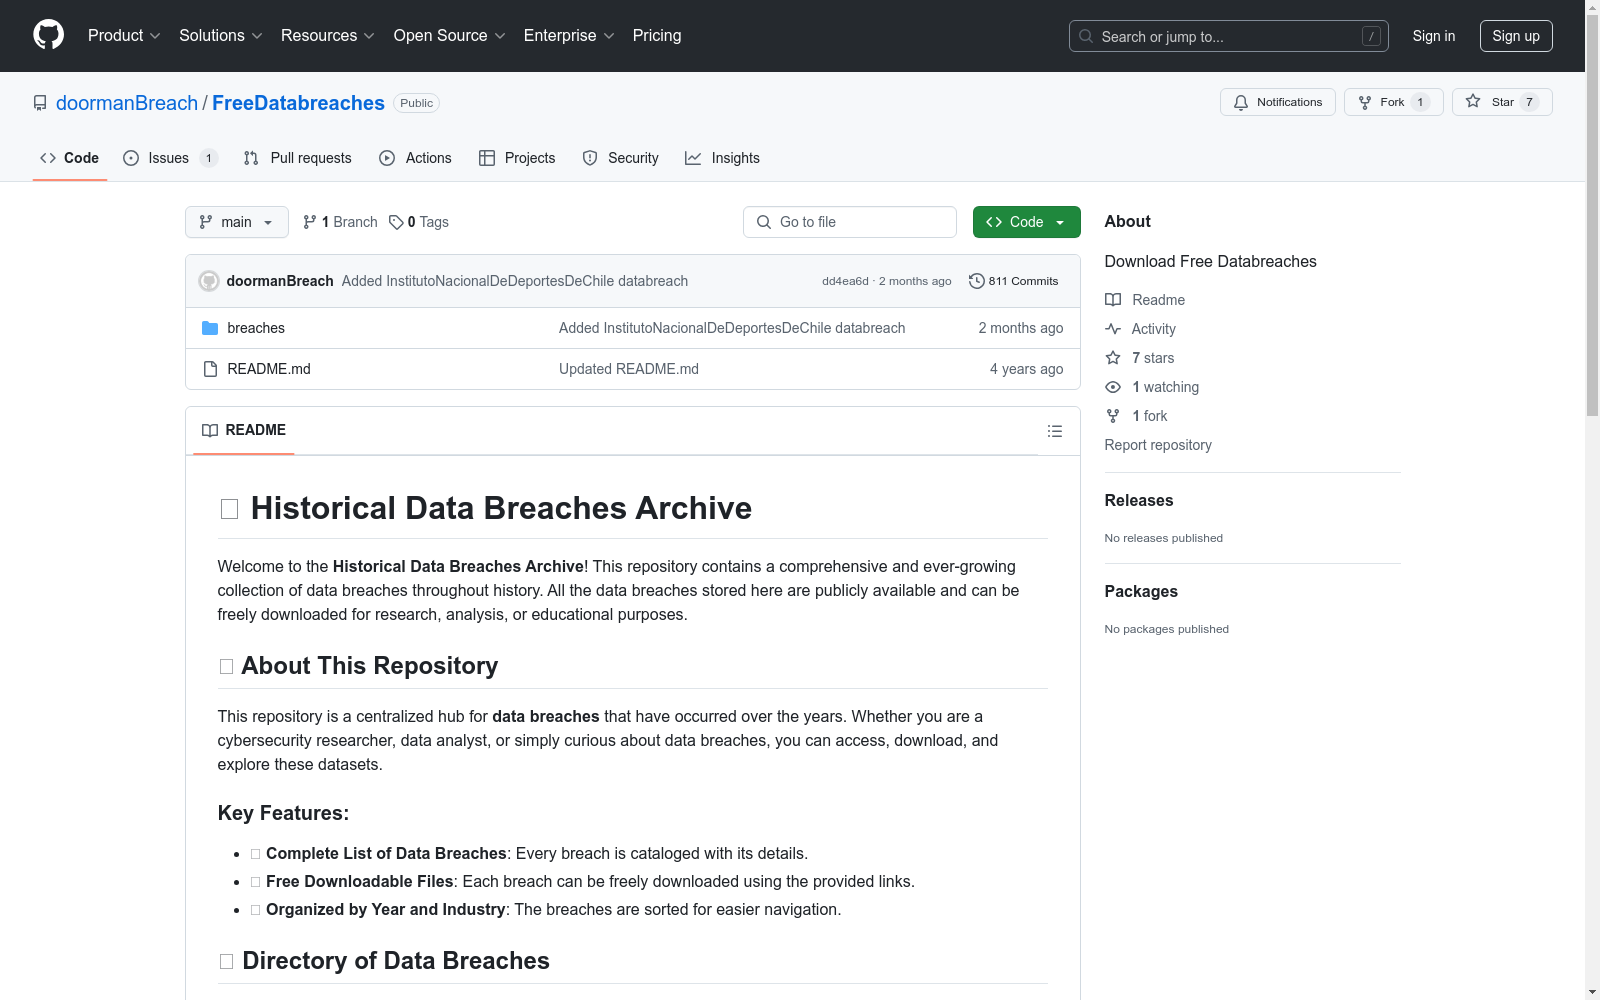Screen dimensions: 1600x1000
Task: Click the Sign in link
Action: pos(1433,36)
